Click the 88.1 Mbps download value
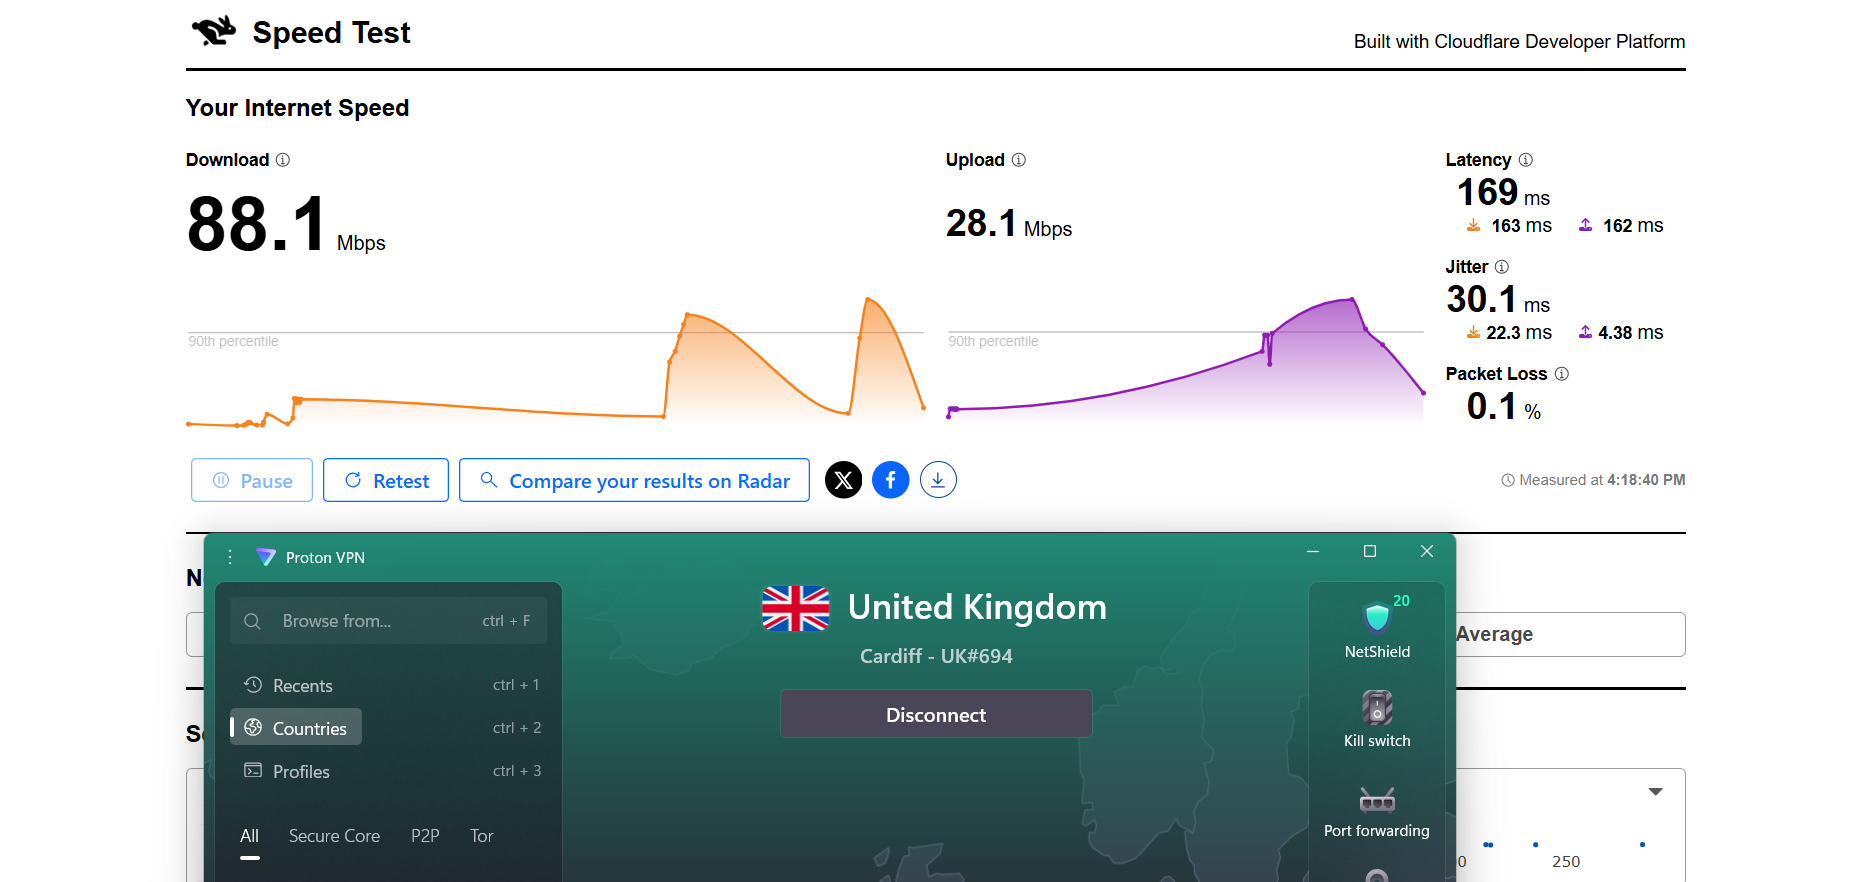Screen dimensions: 1867x882 coord(286,225)
